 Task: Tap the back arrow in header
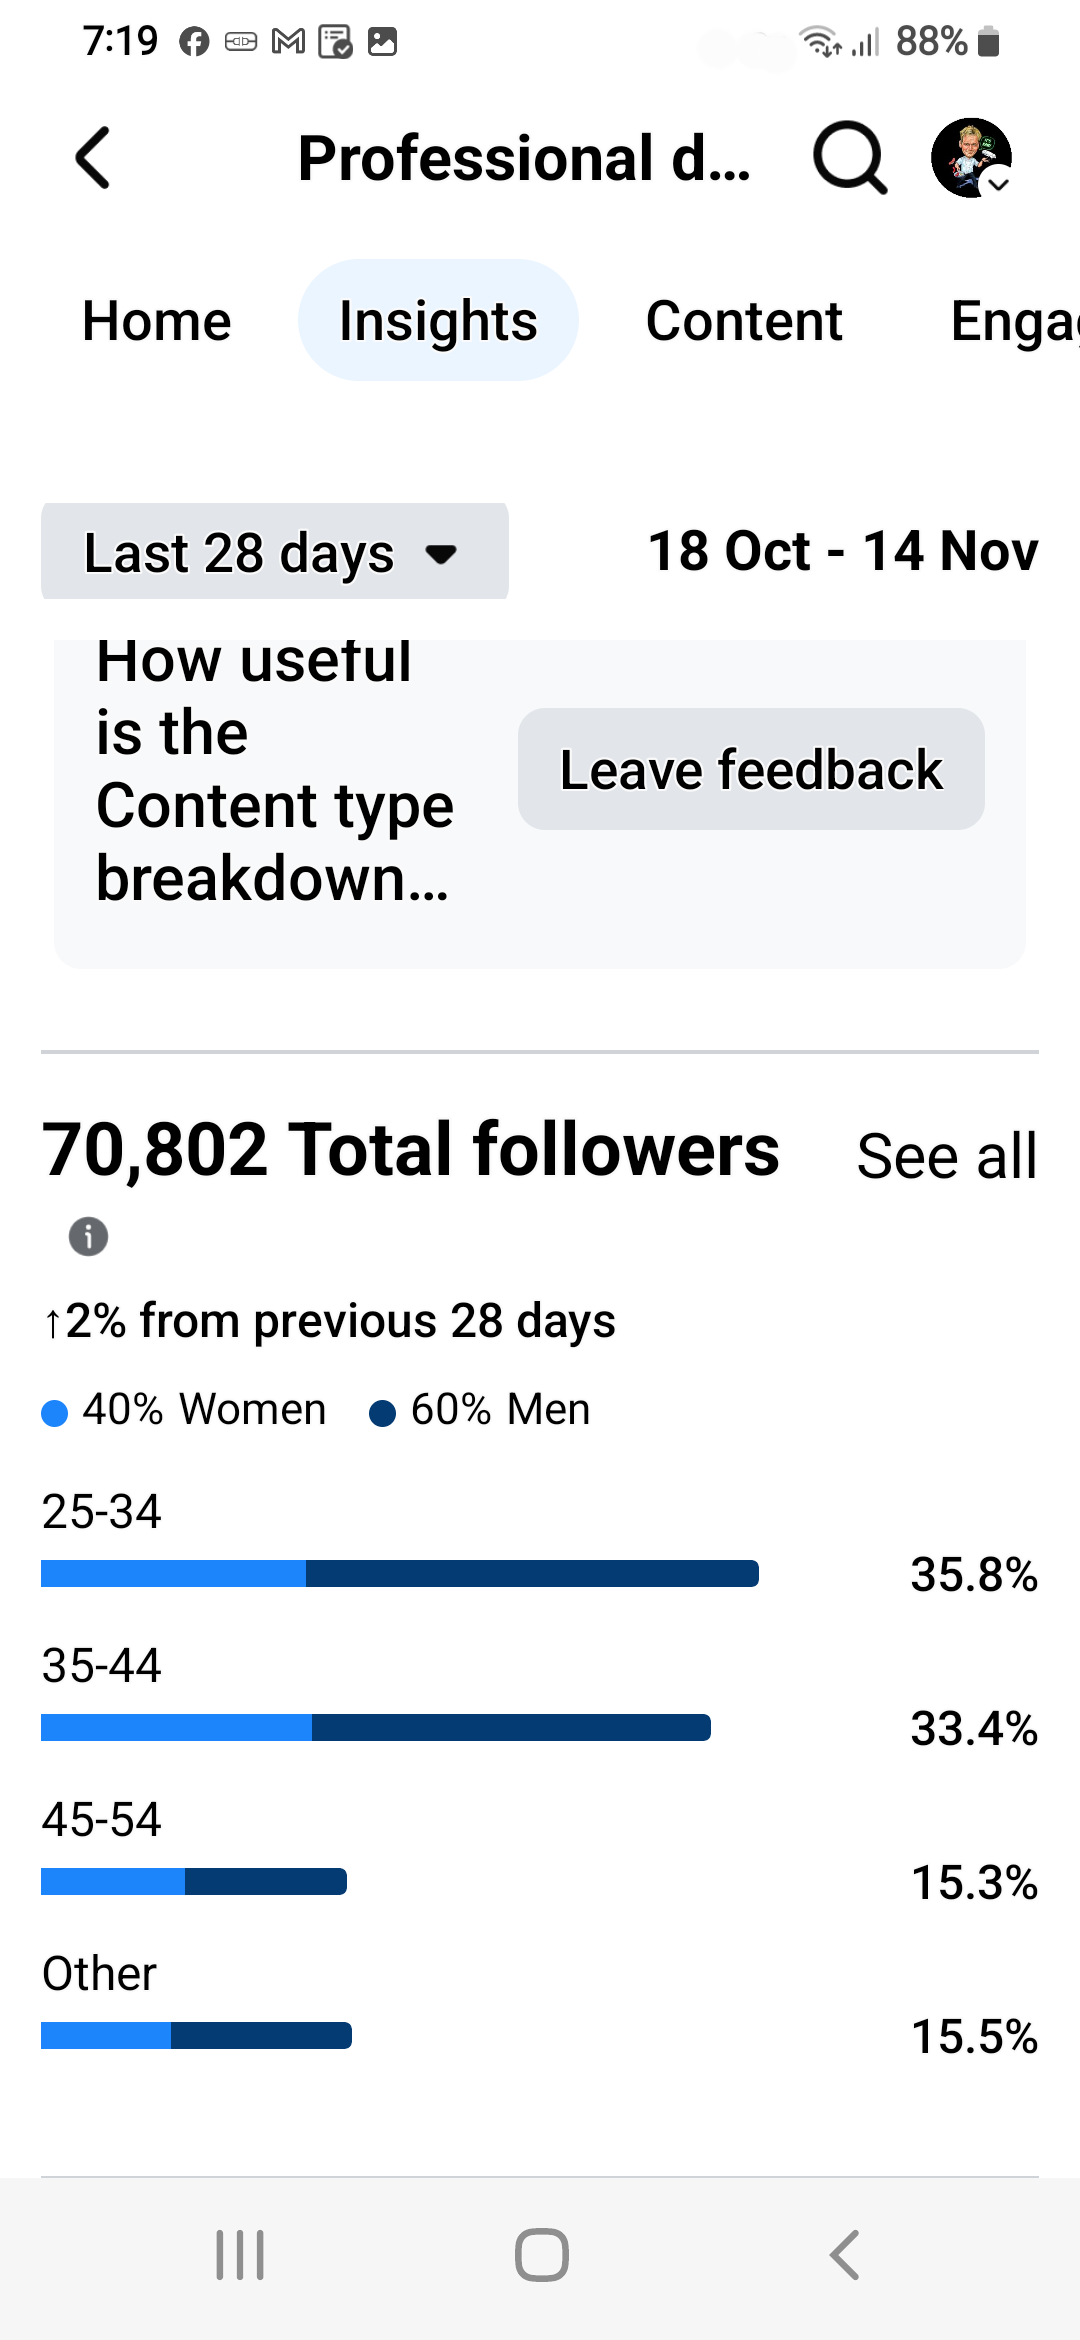coord(93,158)
